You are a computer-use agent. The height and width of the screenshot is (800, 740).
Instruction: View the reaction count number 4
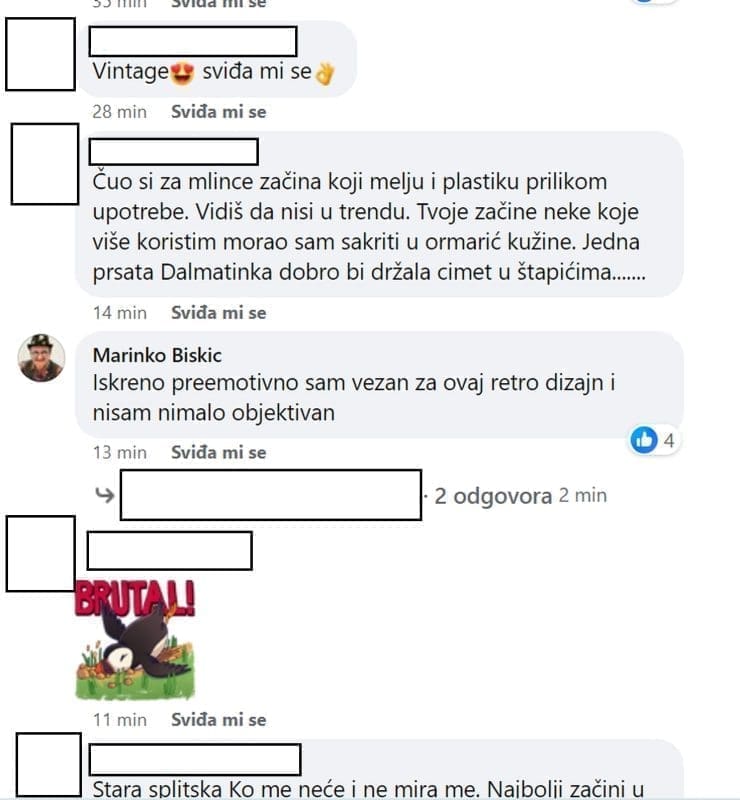coord(669,440)
